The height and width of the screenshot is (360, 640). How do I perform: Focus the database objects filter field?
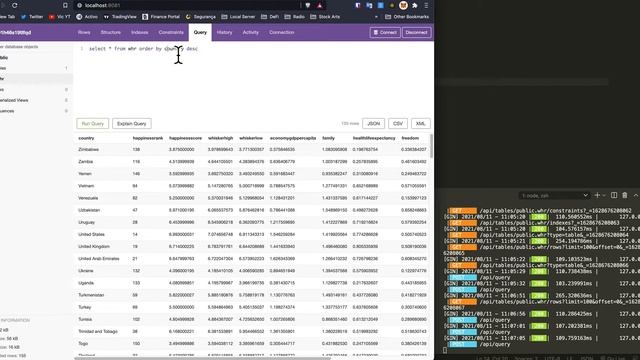(35, 47)
